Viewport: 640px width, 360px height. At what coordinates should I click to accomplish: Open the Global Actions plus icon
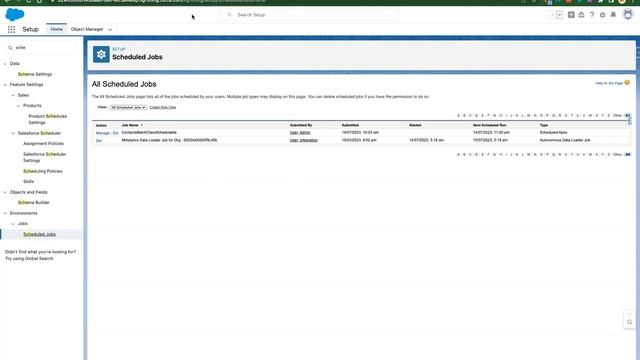tap(571, 15)
